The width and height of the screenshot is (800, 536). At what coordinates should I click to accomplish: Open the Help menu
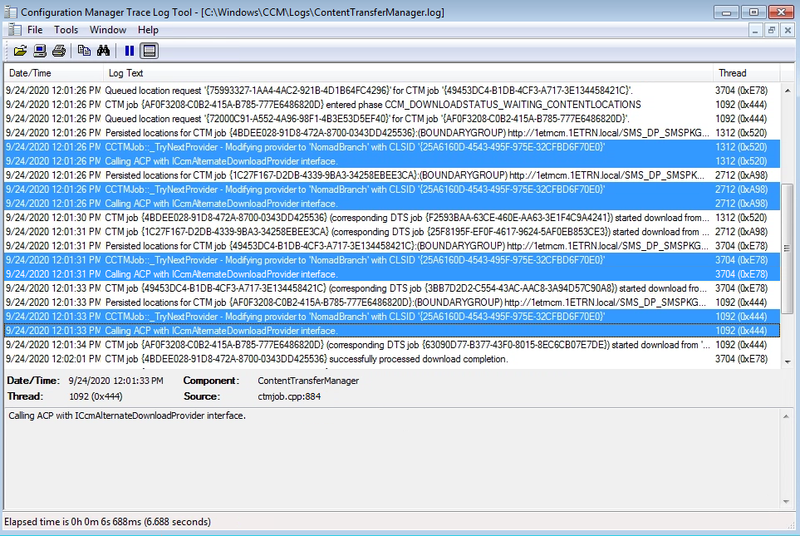click(x=148, y=30)
